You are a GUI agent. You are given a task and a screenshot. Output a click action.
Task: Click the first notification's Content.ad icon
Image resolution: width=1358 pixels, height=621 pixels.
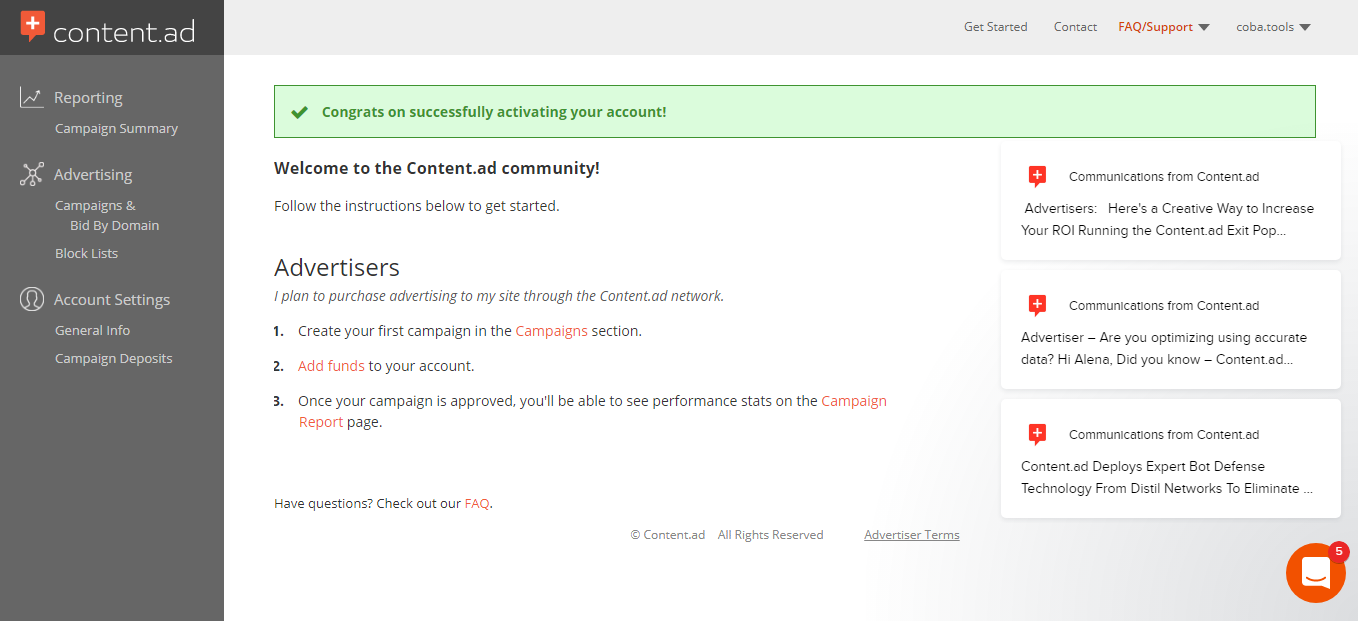1037,177
